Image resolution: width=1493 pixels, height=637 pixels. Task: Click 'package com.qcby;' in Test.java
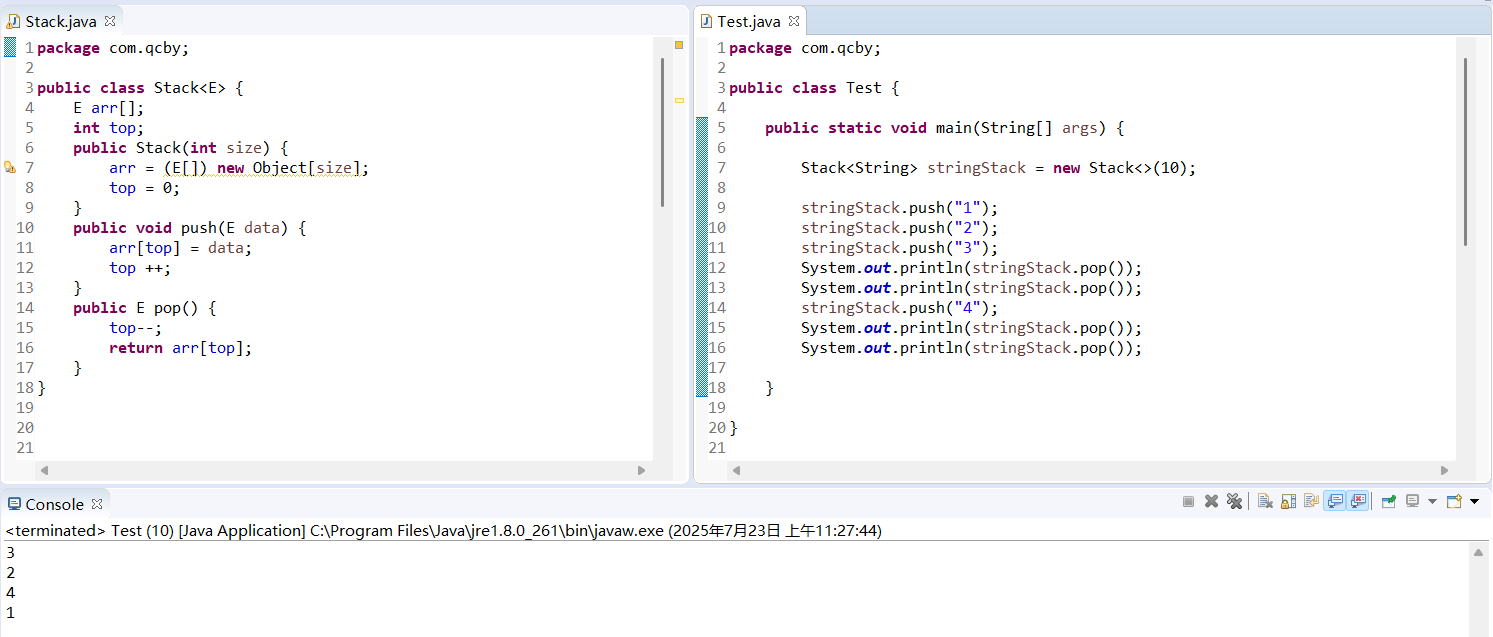804,48
